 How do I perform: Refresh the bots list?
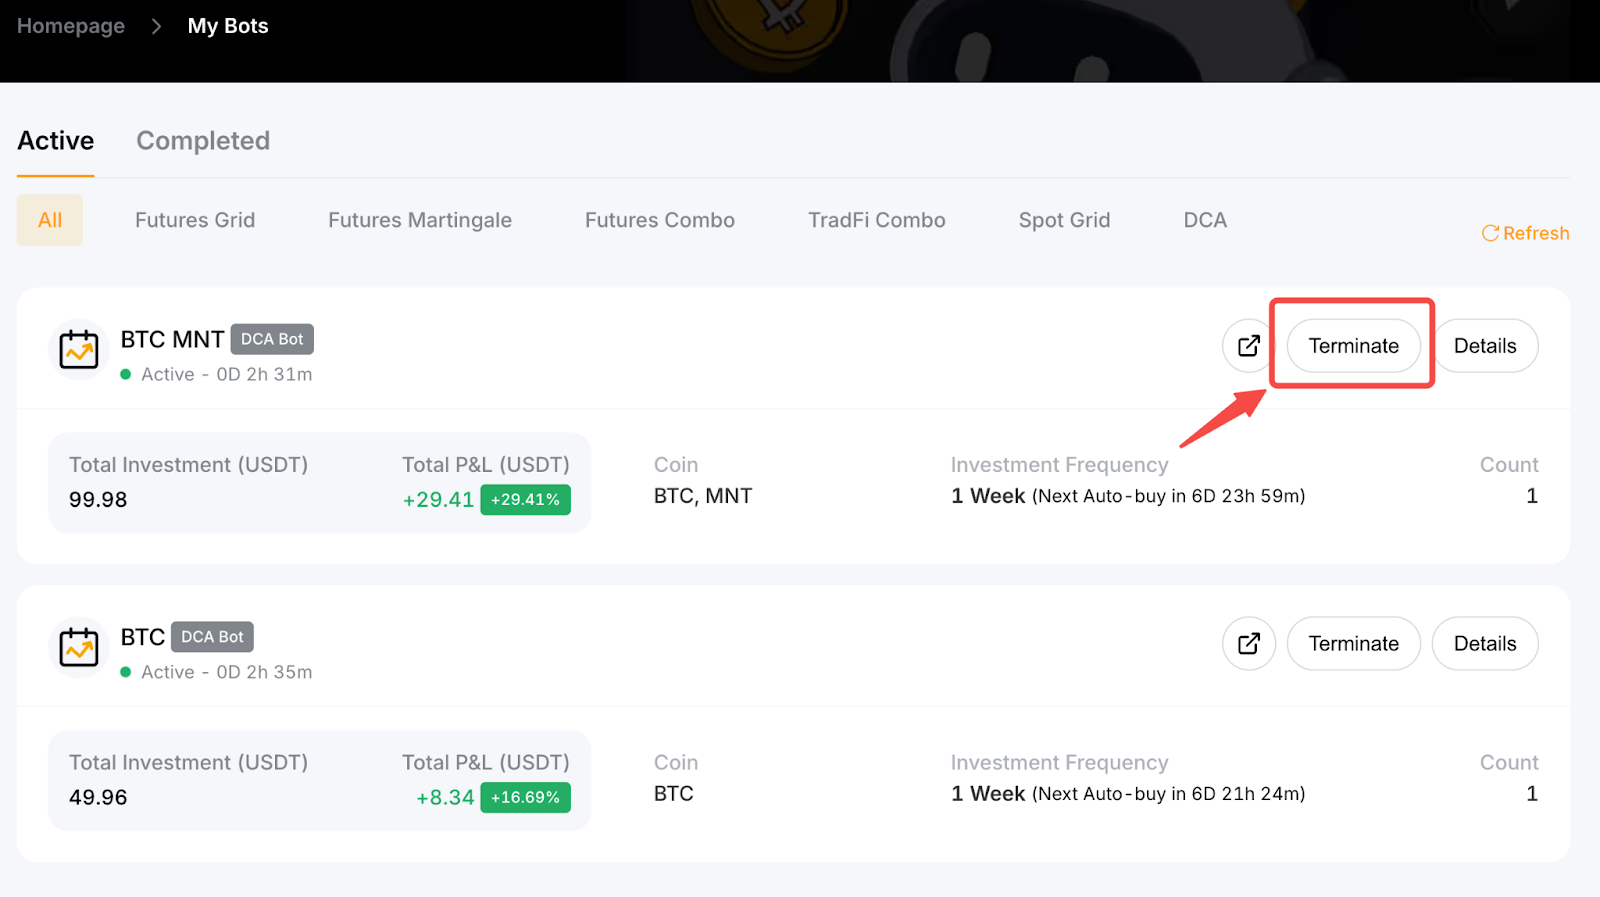point(1525,233)
